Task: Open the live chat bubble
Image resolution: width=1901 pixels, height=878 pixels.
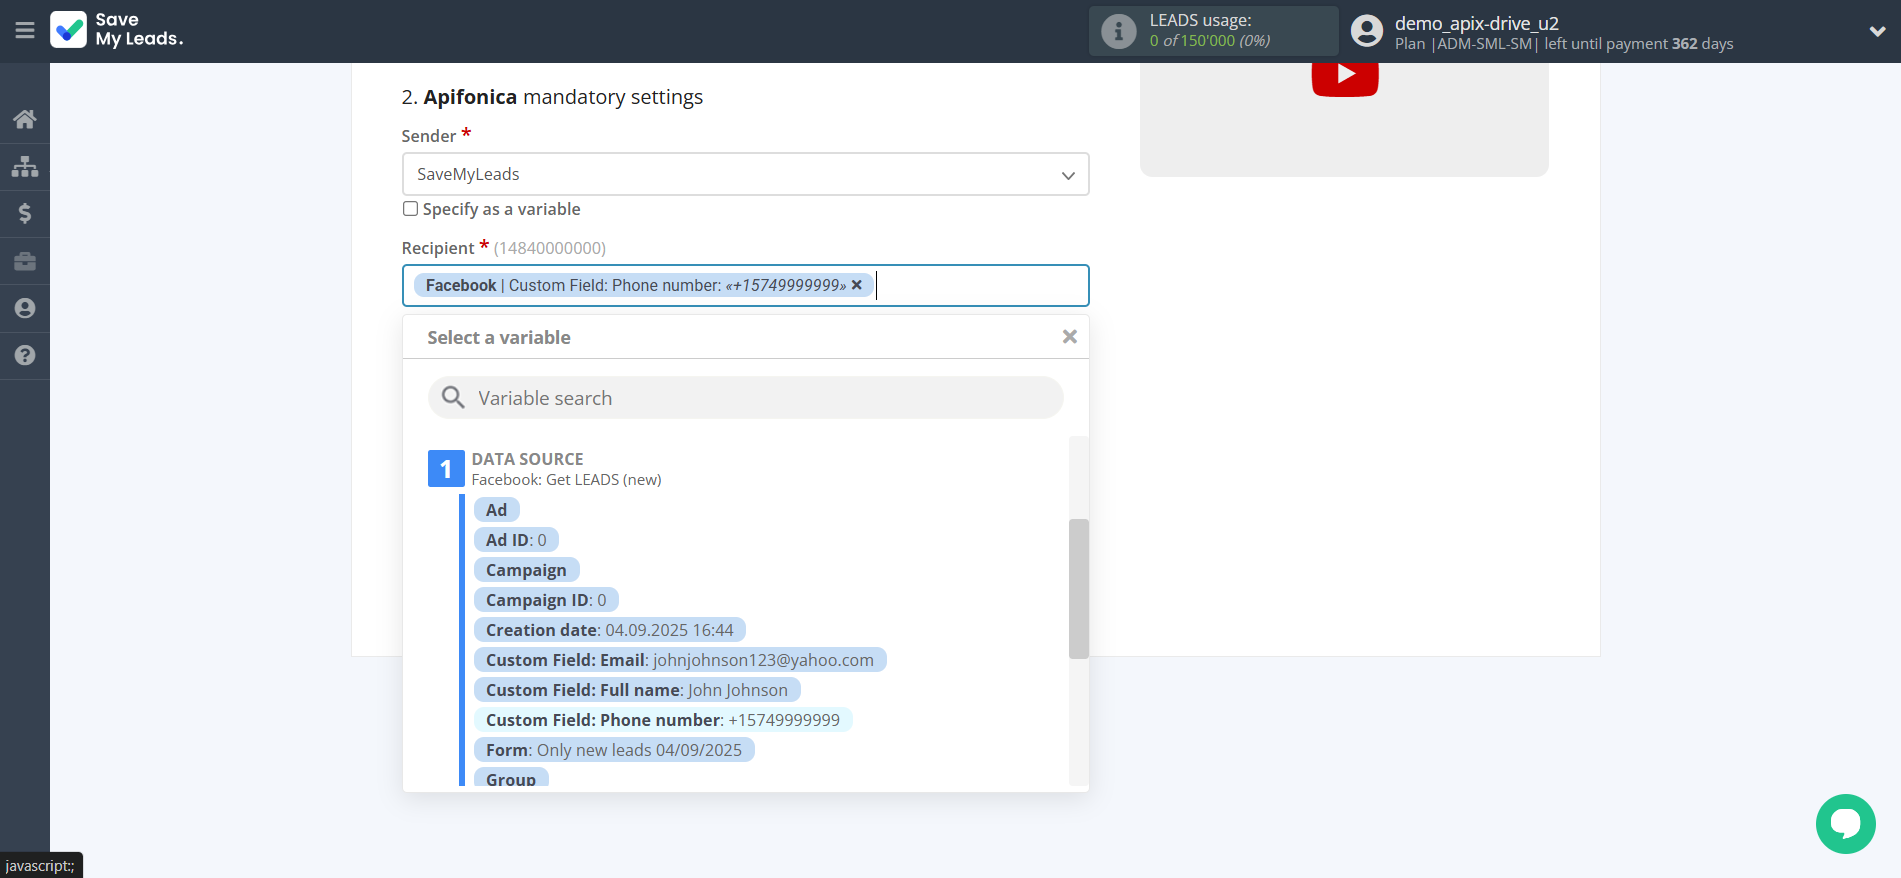Action: point(1845,823)
